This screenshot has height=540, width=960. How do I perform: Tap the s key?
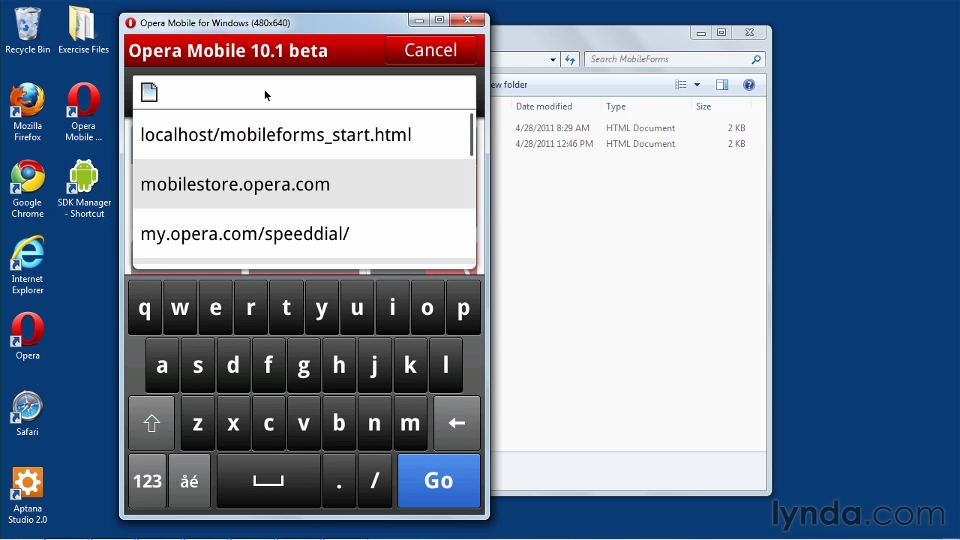[198, 366]
